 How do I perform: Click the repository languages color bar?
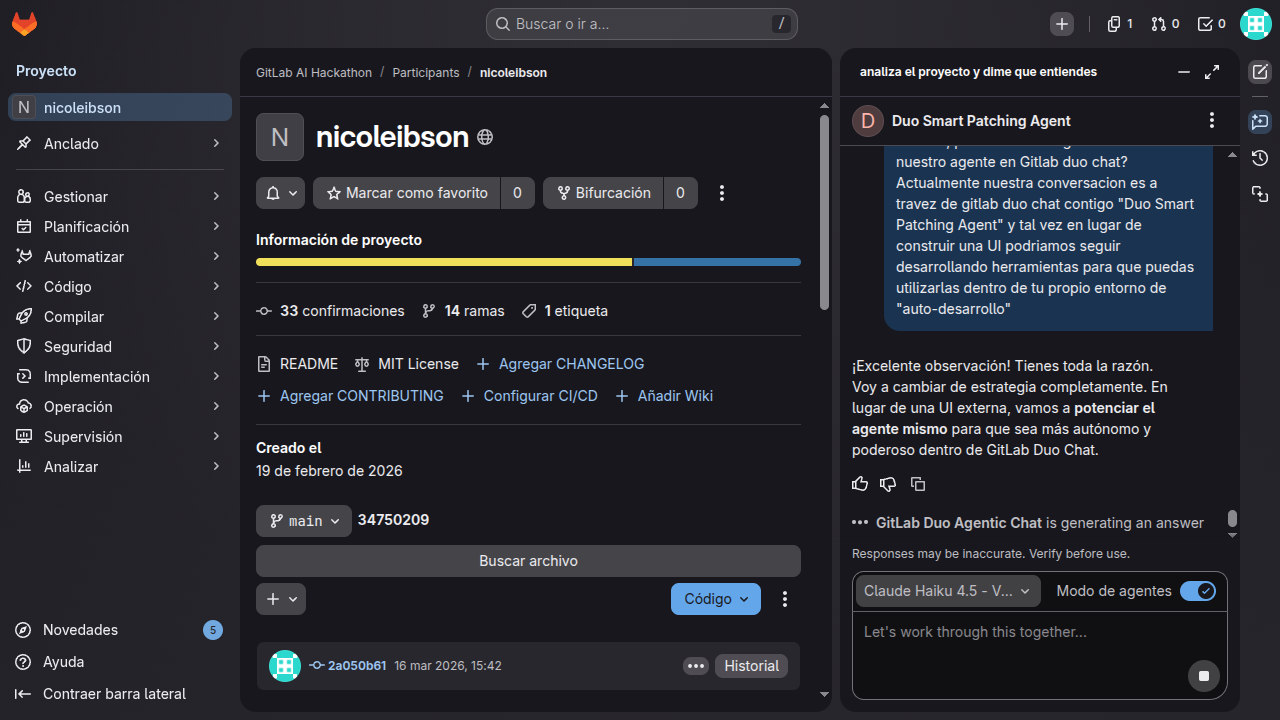[x=528, y=262]
